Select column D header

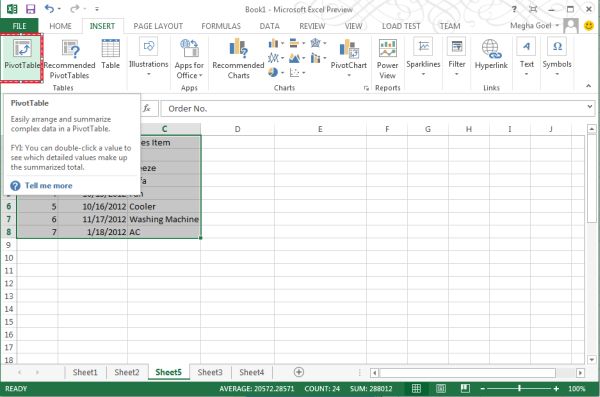[x=237, y=129]
